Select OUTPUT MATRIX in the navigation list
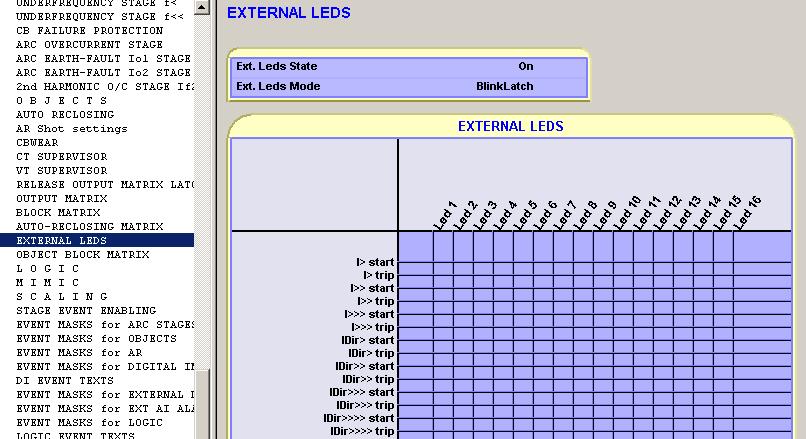806x439 pixels. click(x=61, y=199)
